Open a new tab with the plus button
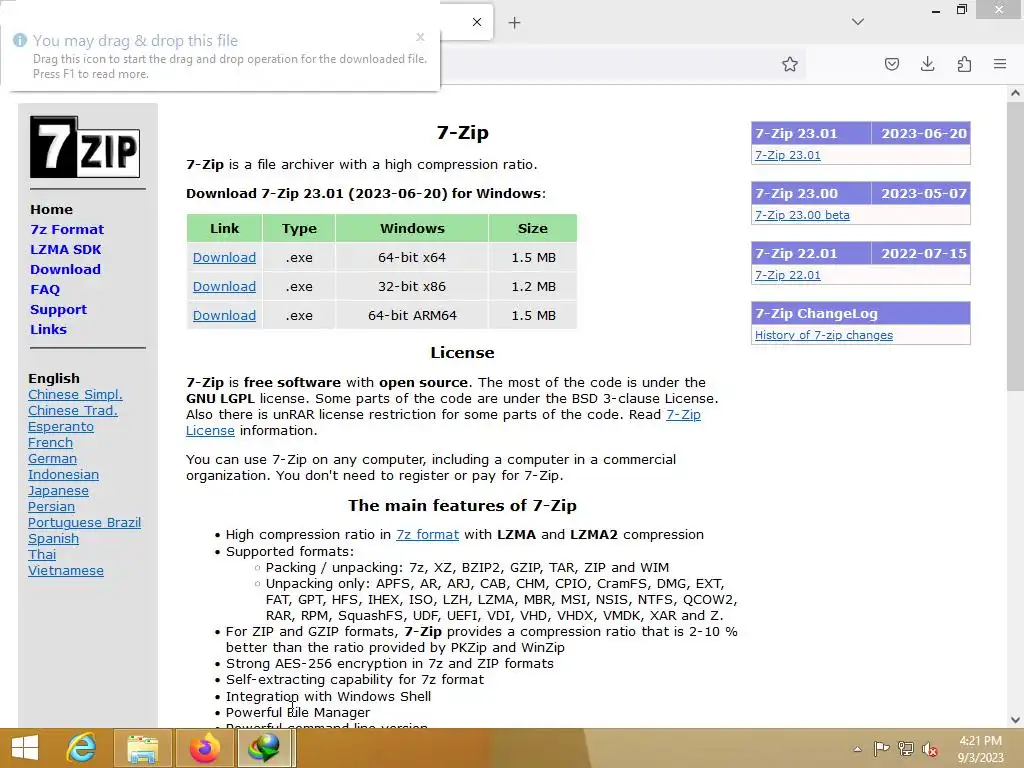Viewport: 1024px width, 768px height. point(515,23)
